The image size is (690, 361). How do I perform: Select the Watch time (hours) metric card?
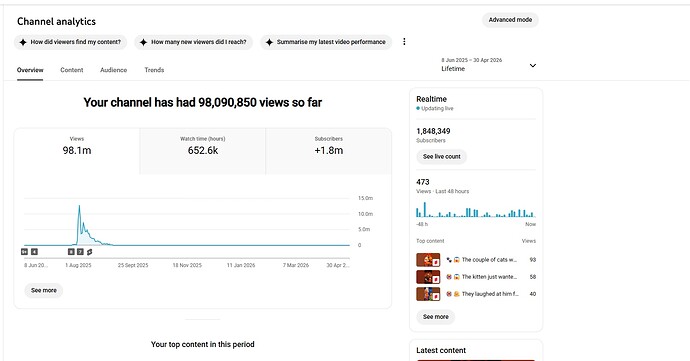203,151
